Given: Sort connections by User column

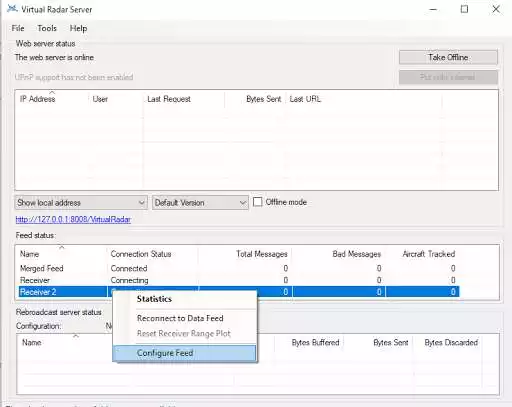Looking at the screenshot, I should tap(100, 99).
